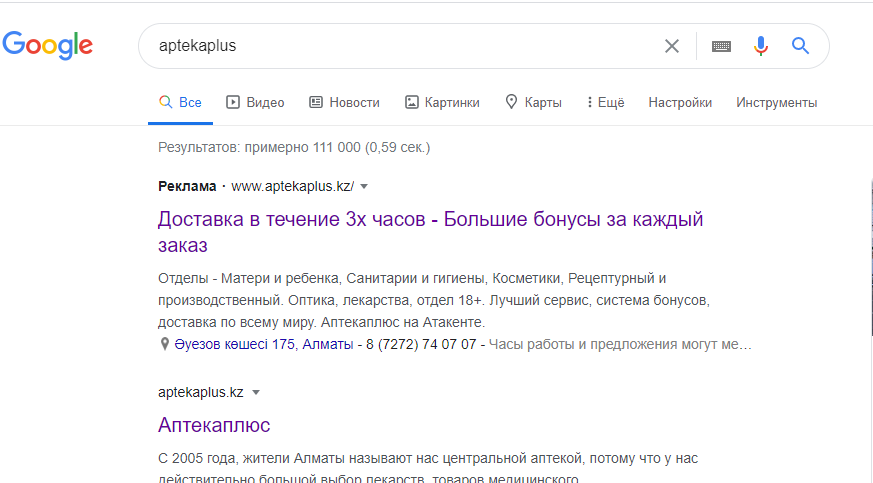The image size is (873, 483).
Task: Open Инструменты search tools
Action: 776,102
